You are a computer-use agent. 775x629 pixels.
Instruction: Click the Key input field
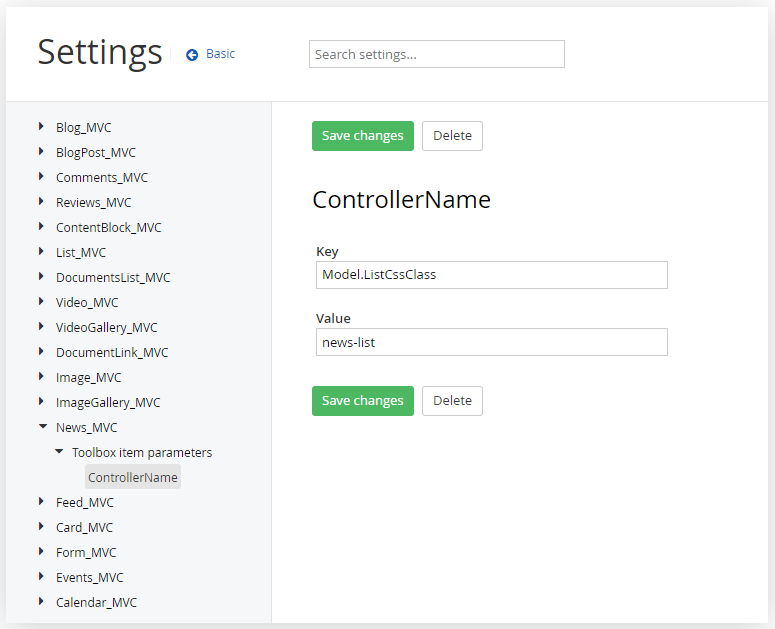(491, 275)
